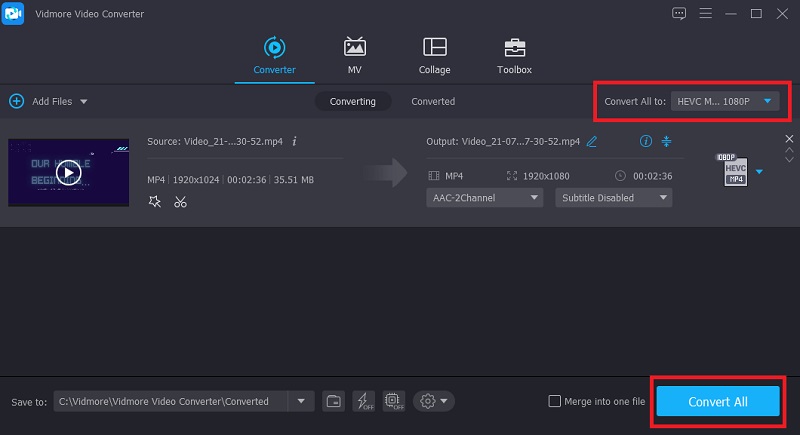This screenshot has width=800, height=435.
Task: Show source file info icon
Action: [x=295, y=141]
